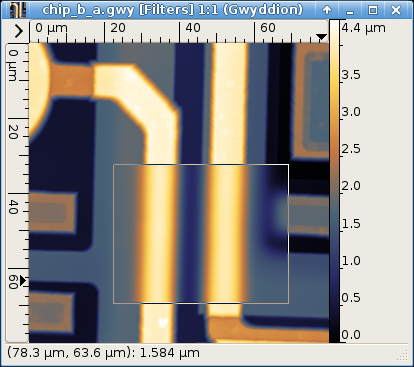Minimize the chip_b_a.gwy data window
The image size is (414, 367).
point(350,10)
